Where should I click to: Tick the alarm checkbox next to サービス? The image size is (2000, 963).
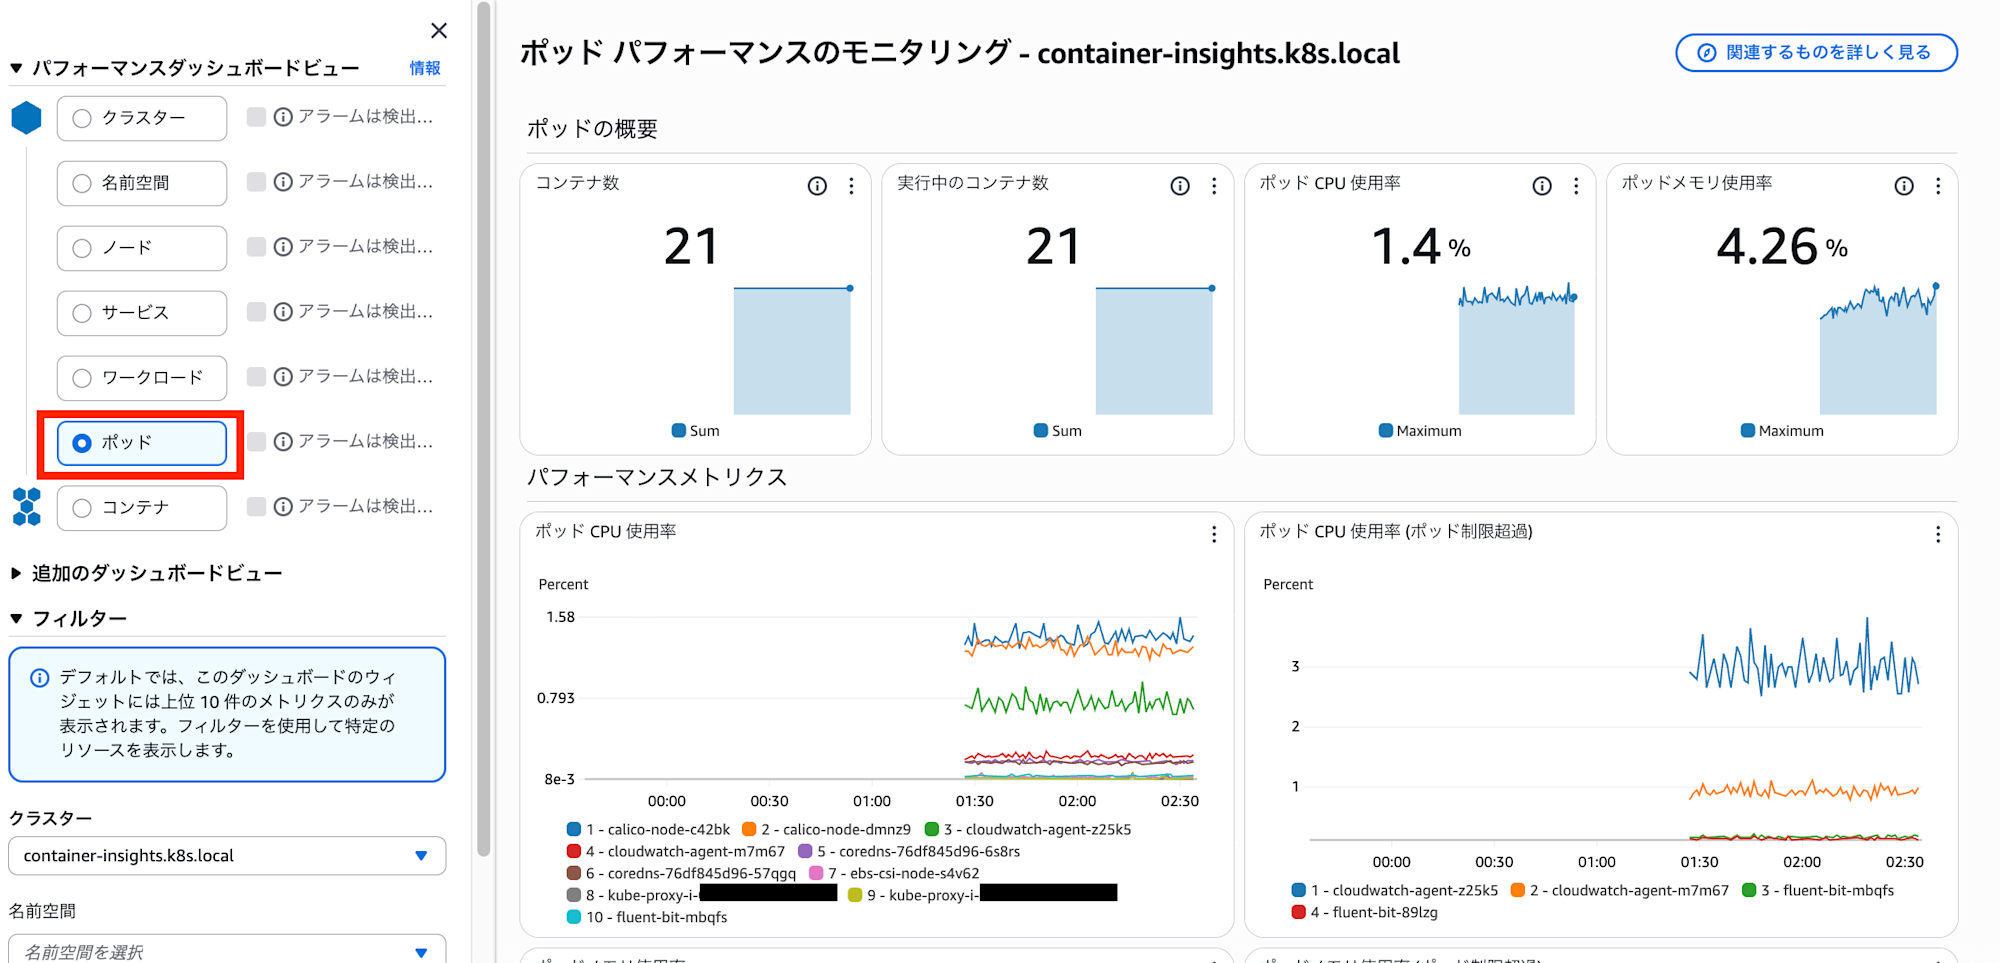point(257,312)
